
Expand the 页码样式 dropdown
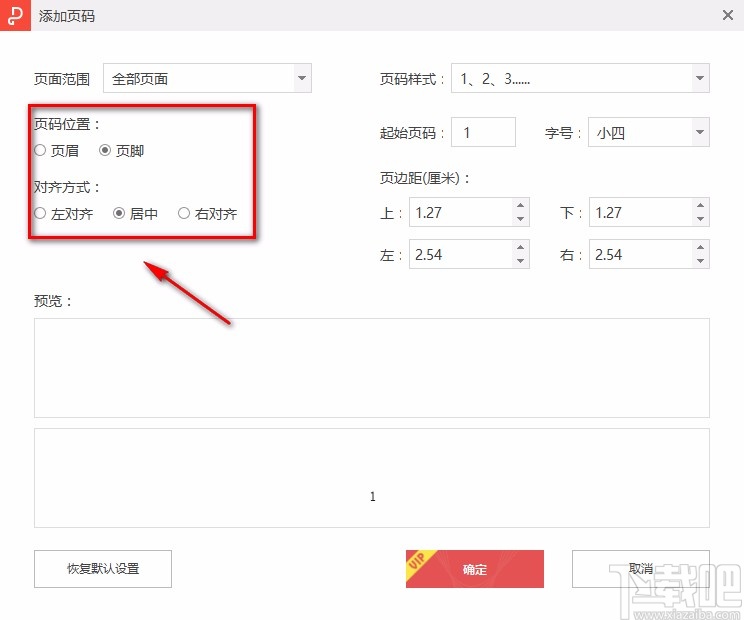coord(699,78)
